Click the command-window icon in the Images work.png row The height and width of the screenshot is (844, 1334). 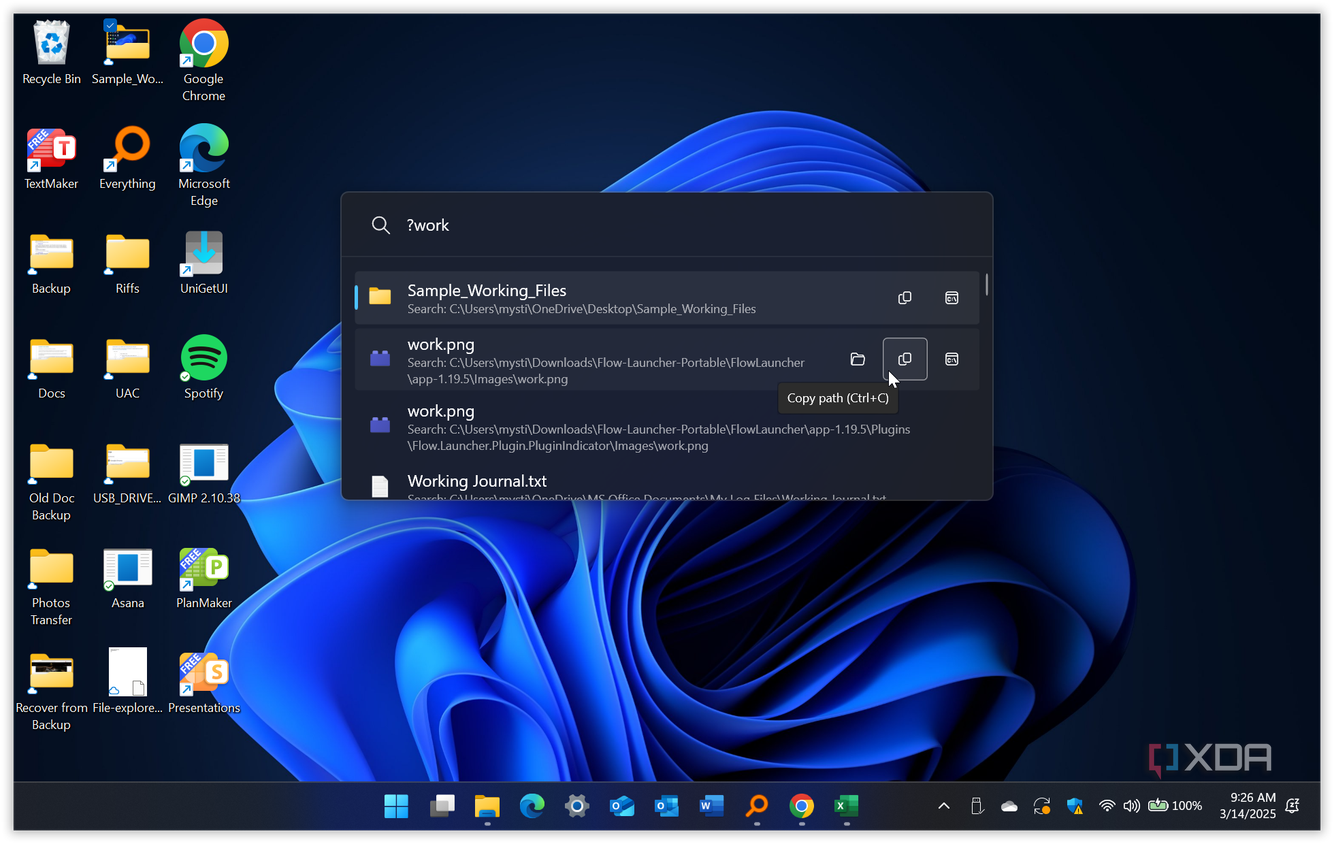(x=952, y=359)
